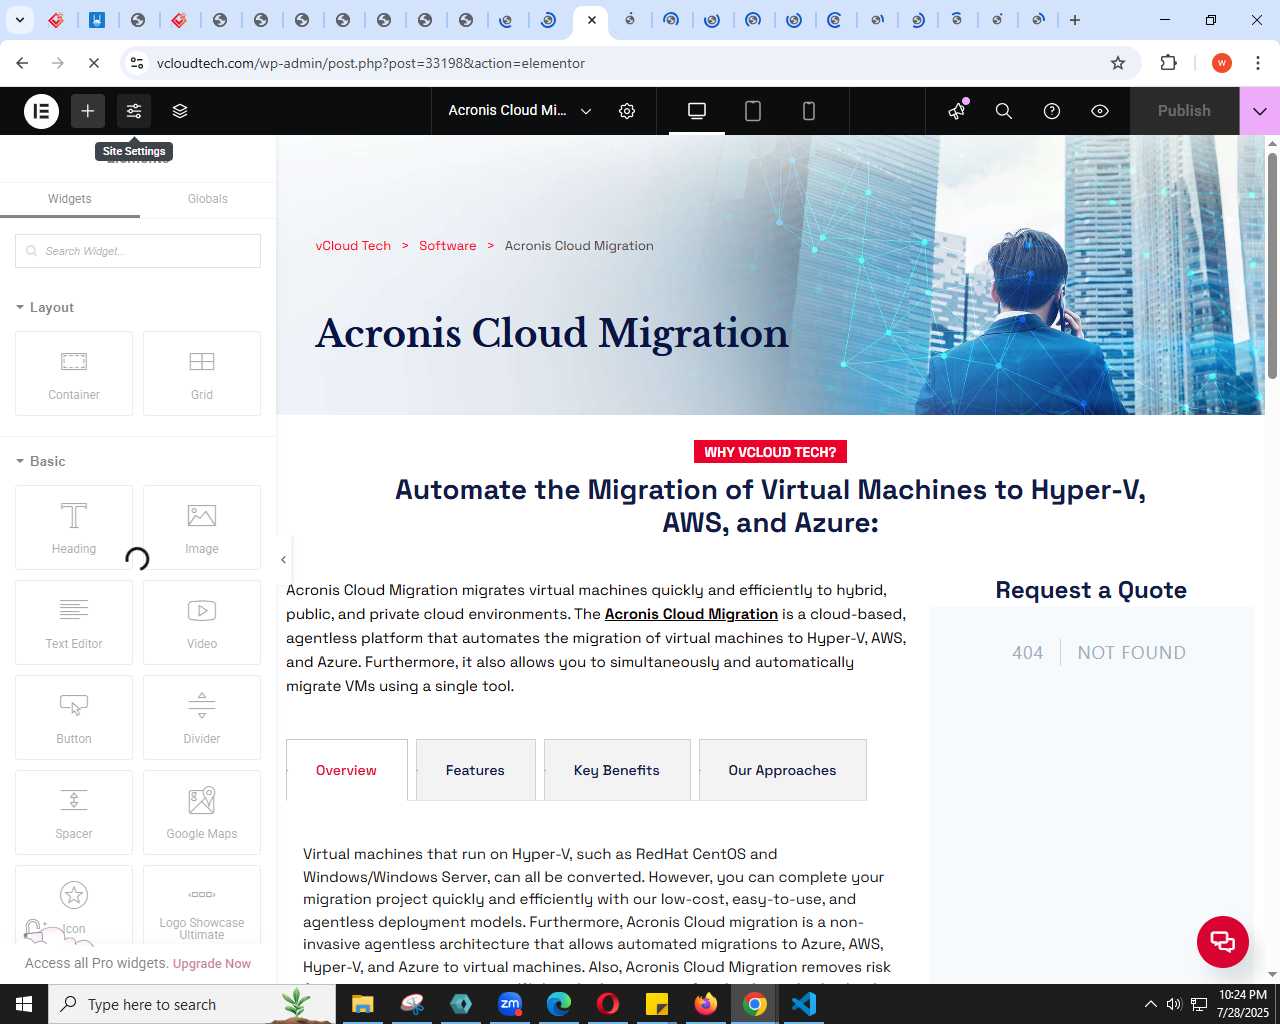Select the Spacer widget

74,813
